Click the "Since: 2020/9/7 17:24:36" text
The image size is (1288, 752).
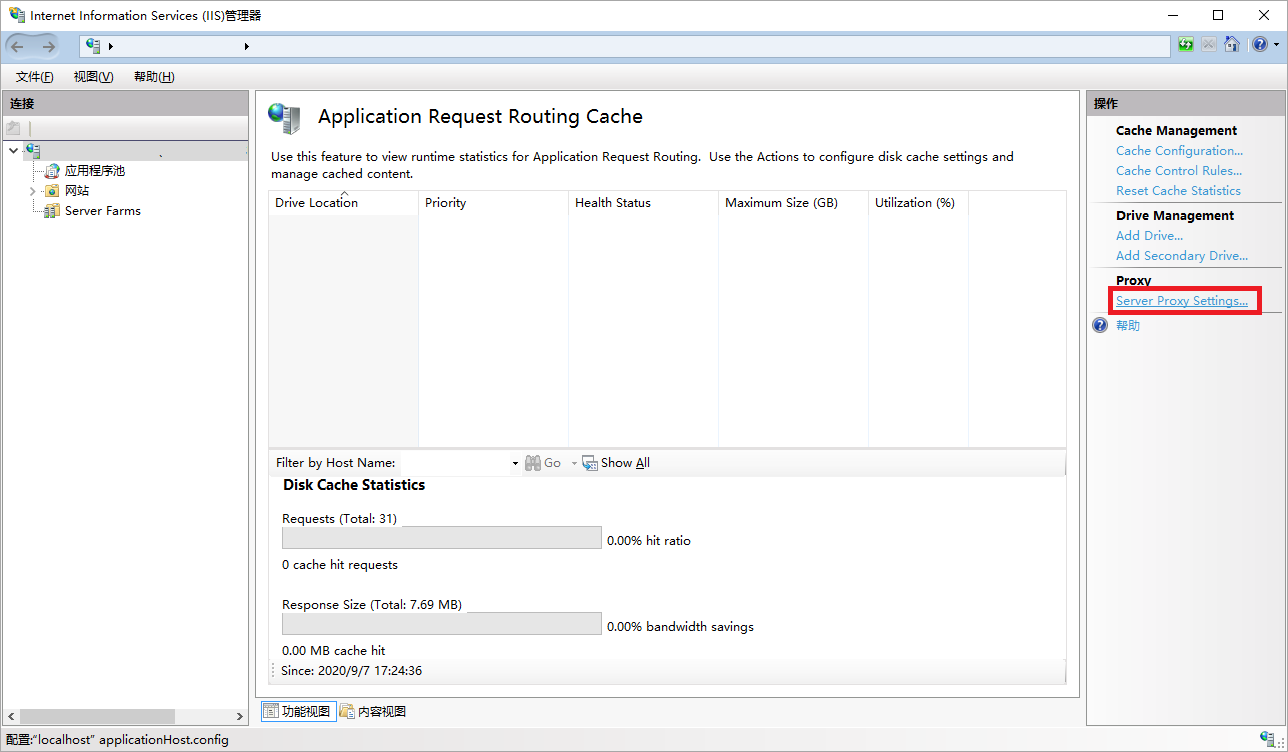tap(352, 671)
